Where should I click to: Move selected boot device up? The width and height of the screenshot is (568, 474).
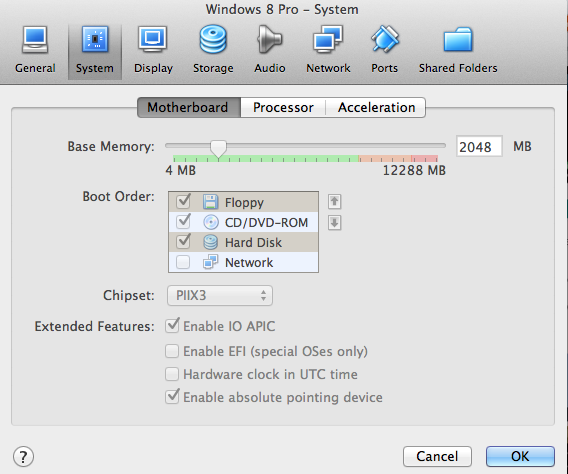[x=334, y=202]
